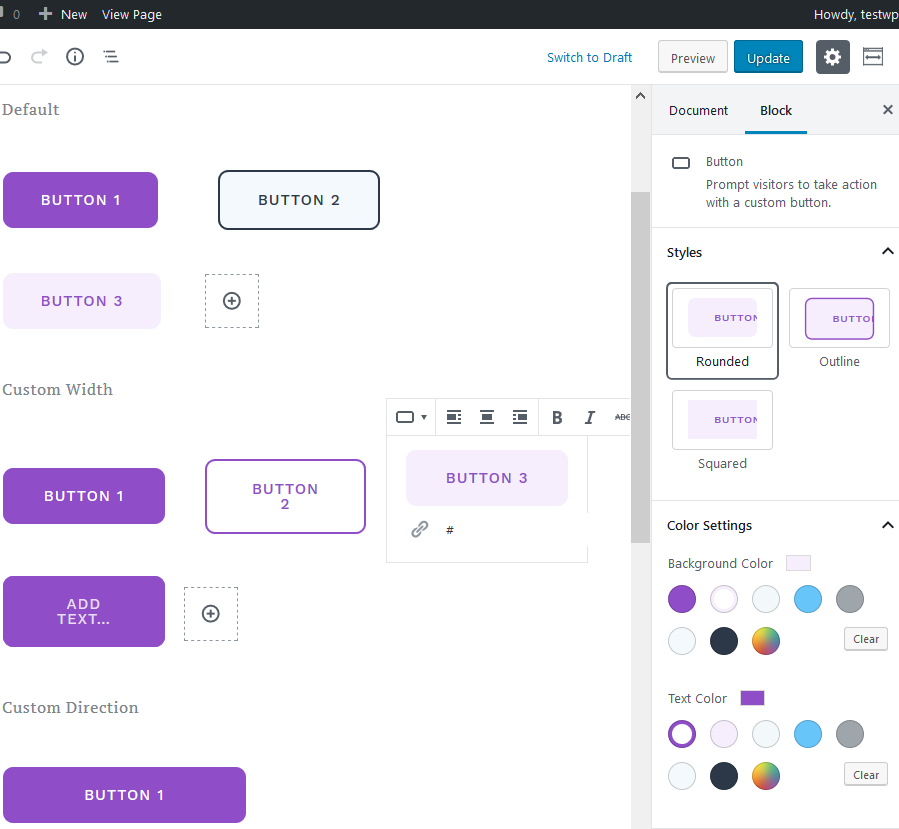Click the content structure info icon
Image resolution: width=899 pixels, height=829 pixels.
coord(75,57)
